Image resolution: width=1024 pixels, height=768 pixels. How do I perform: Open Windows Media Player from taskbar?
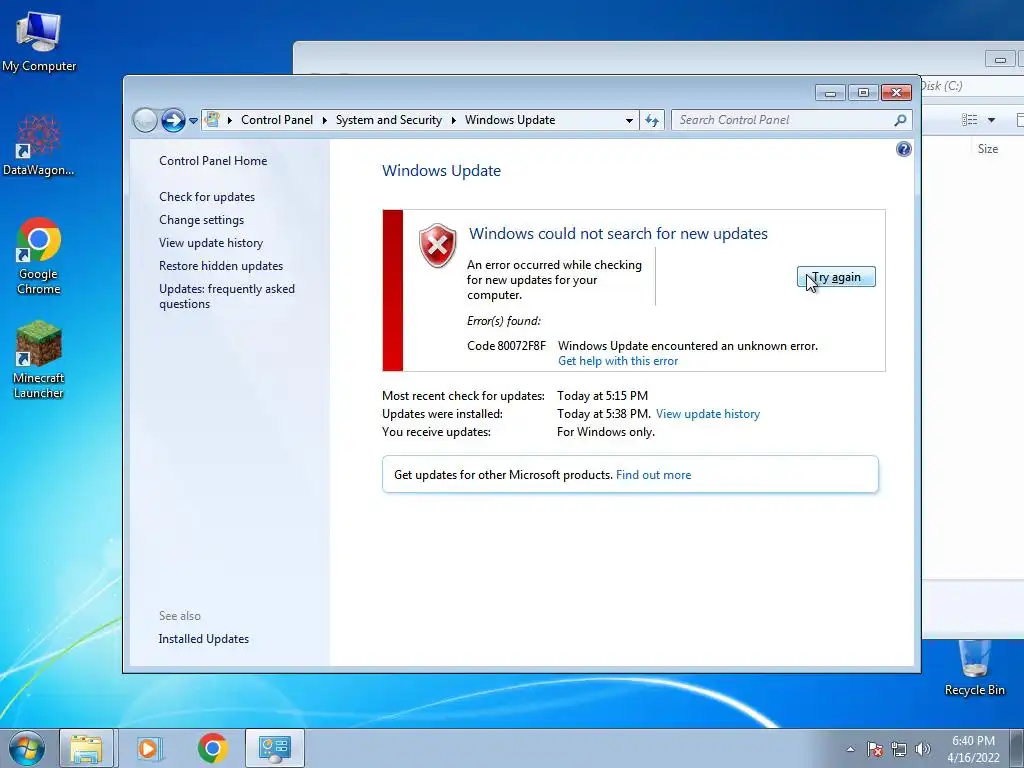coord(149,748)
